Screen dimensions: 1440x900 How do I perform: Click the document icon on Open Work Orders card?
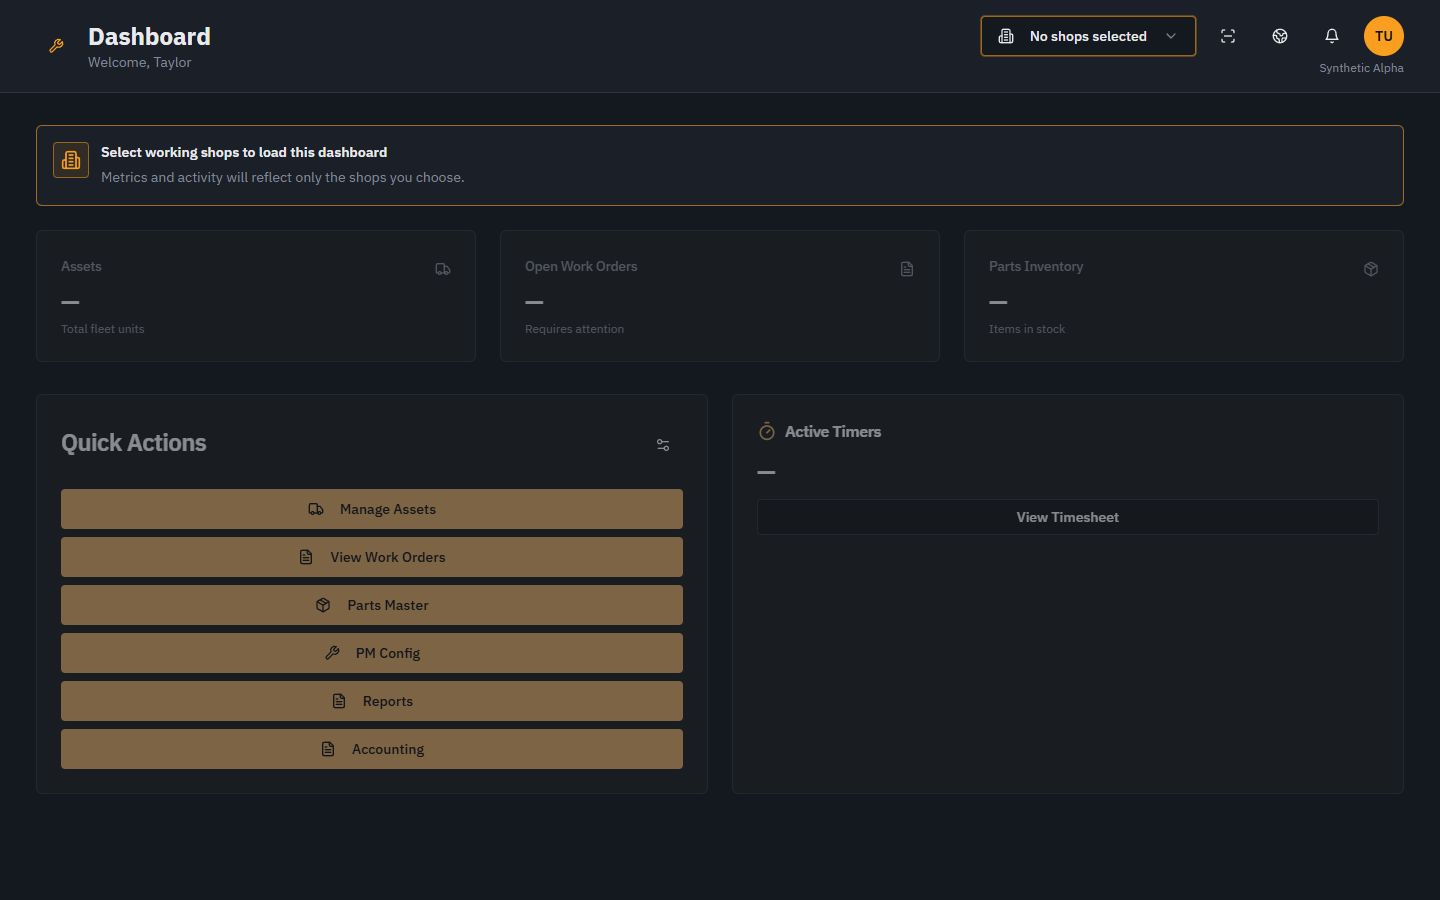907,269
